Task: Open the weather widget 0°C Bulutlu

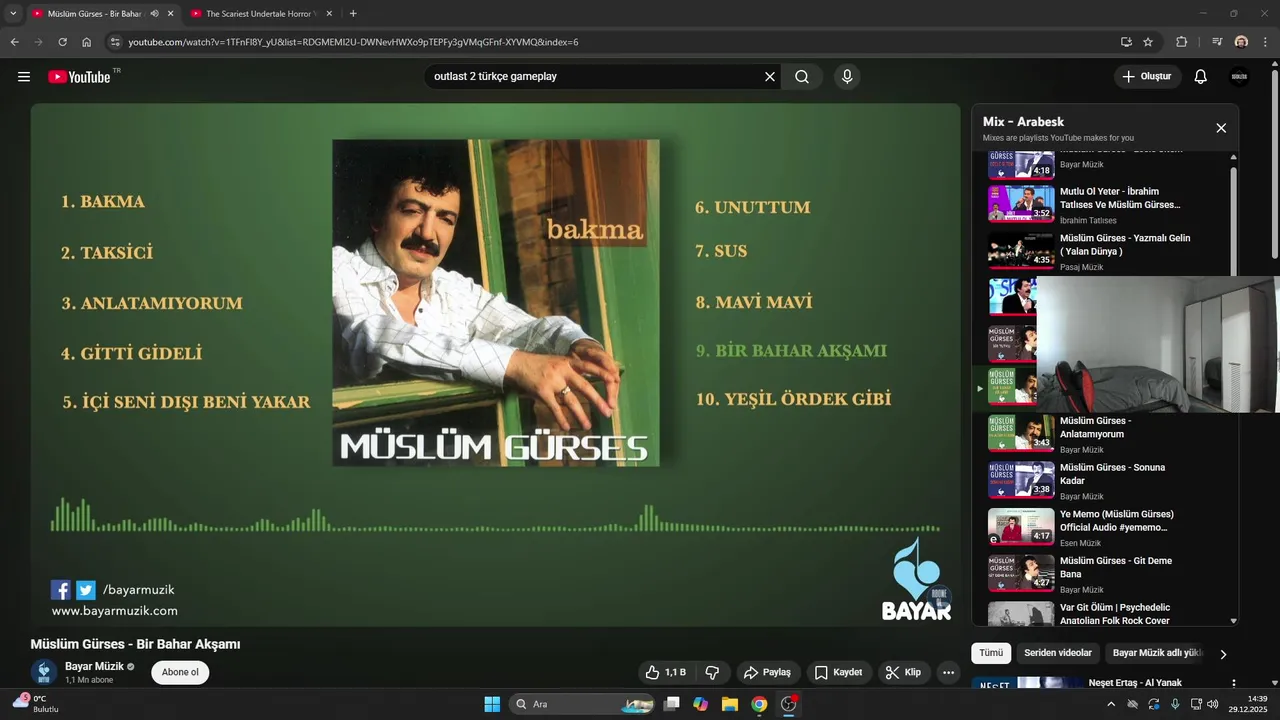Action: pyautogui.click(x=36, y=703)
